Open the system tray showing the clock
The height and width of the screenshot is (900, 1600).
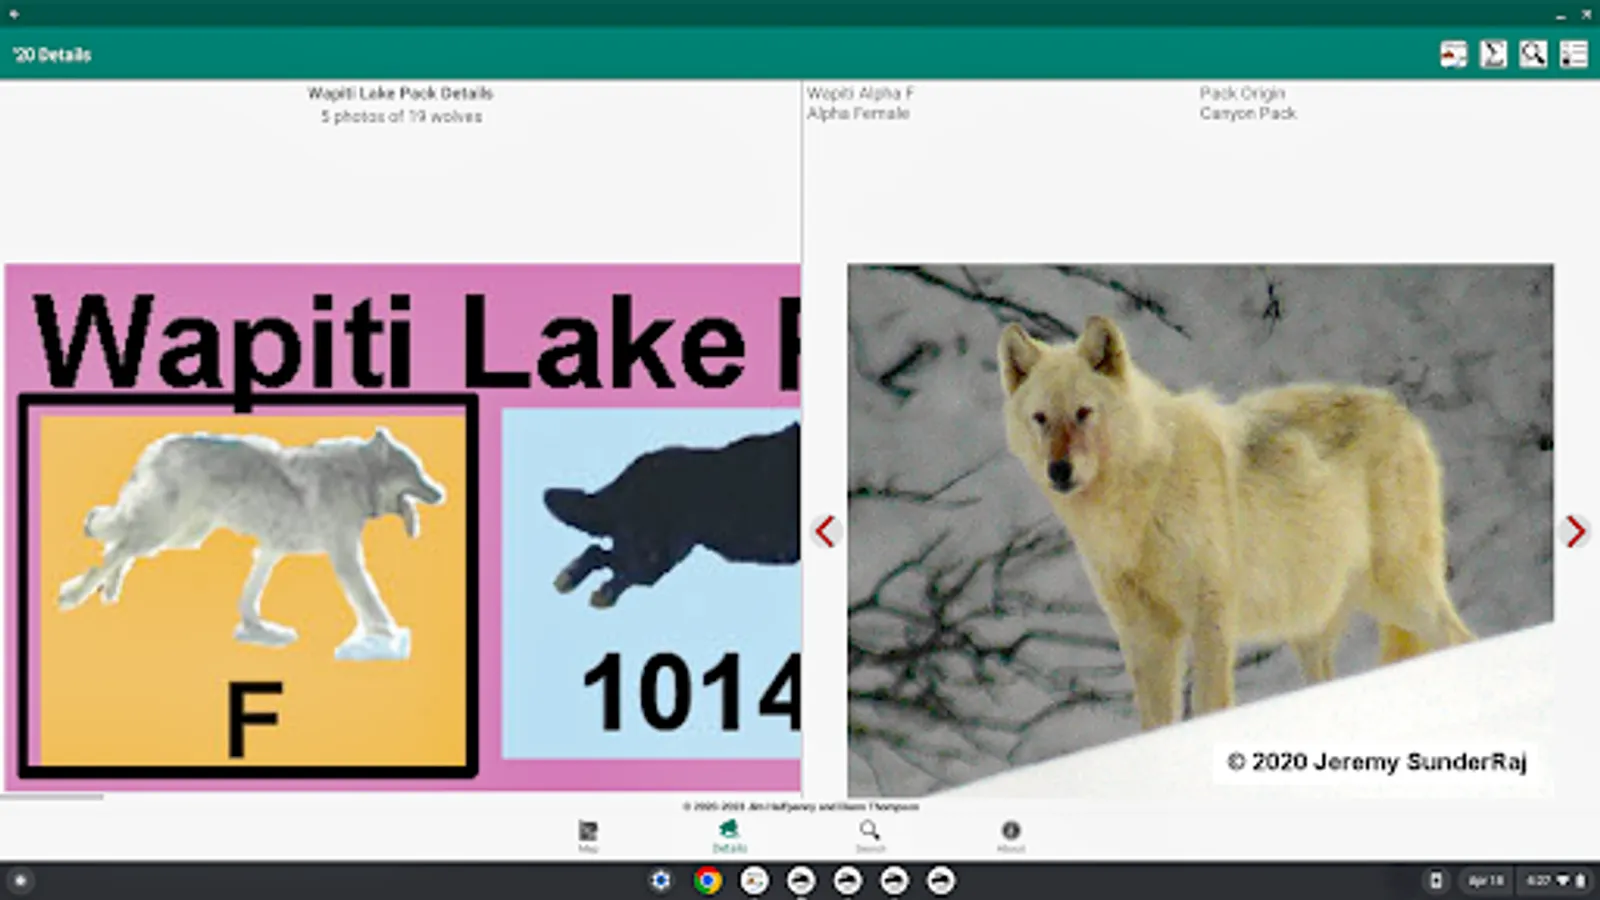1556,881
